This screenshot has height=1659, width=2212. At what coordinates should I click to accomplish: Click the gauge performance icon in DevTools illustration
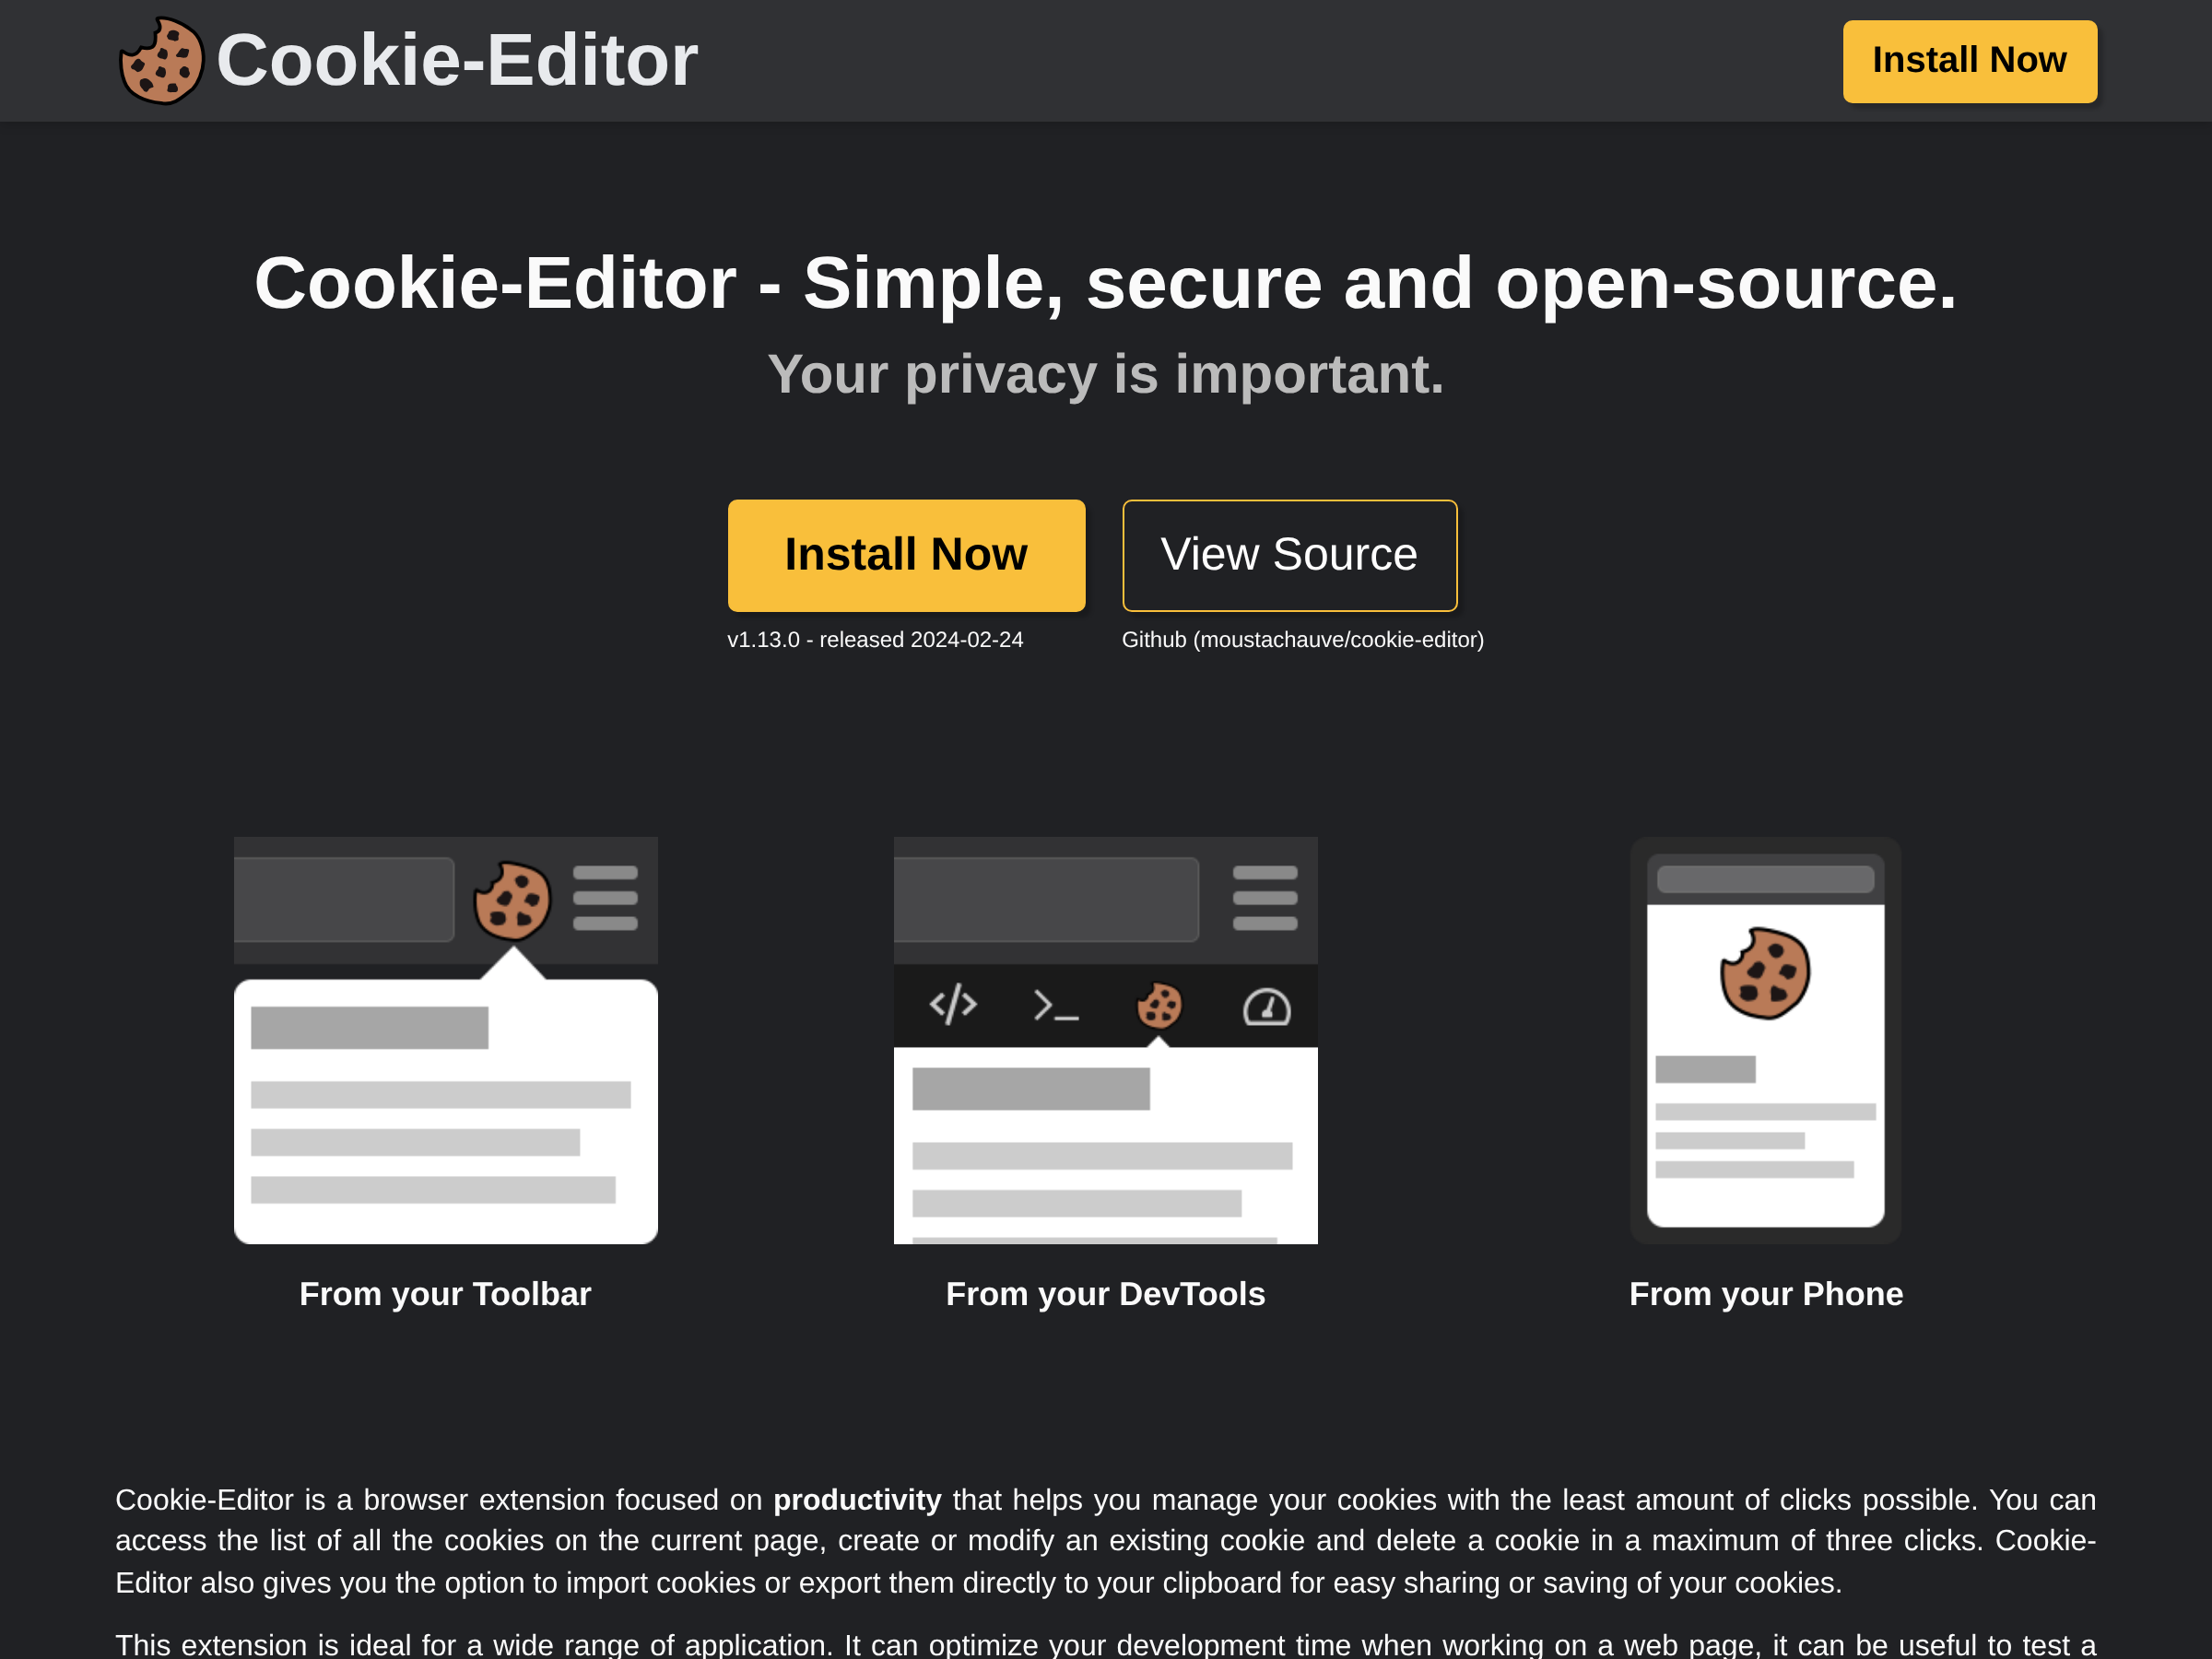pyautogui.click(x=1267, y=1007)
